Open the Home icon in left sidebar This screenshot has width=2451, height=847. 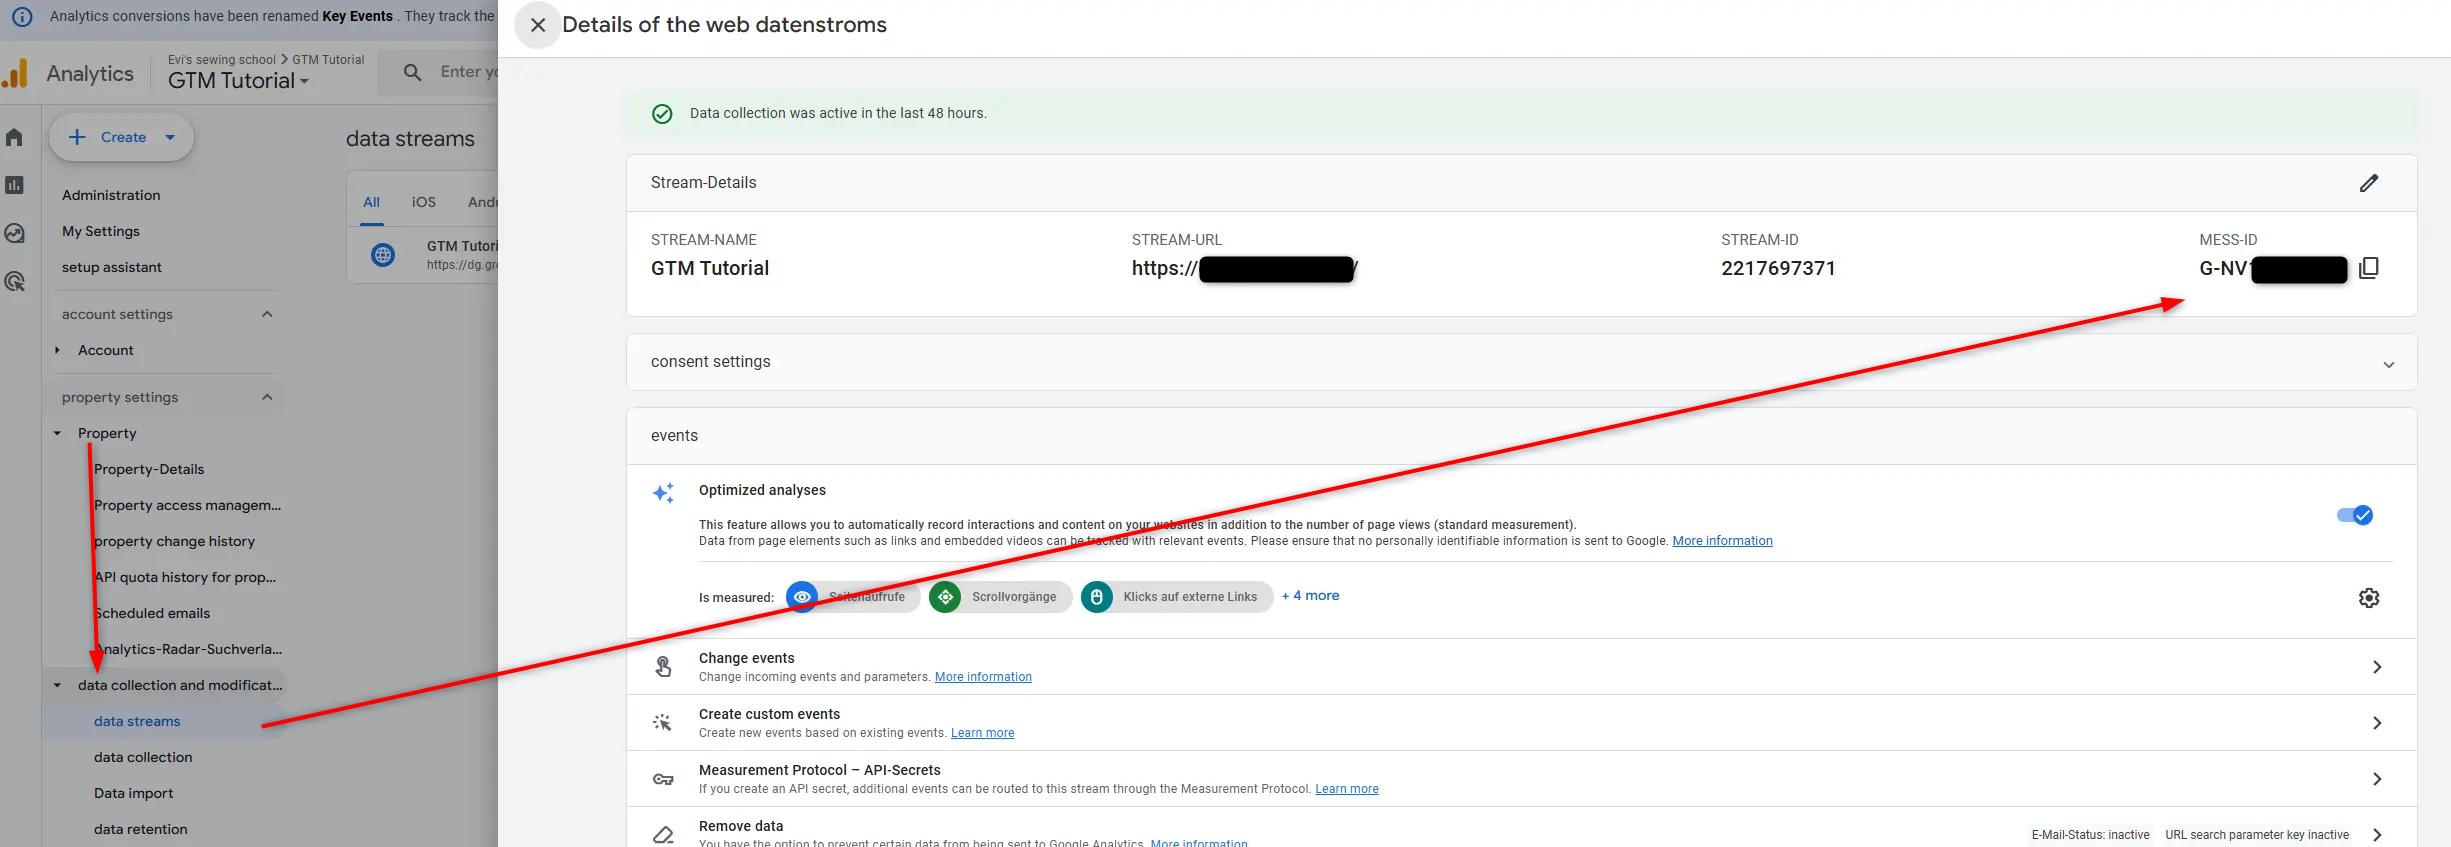(15, 137)
